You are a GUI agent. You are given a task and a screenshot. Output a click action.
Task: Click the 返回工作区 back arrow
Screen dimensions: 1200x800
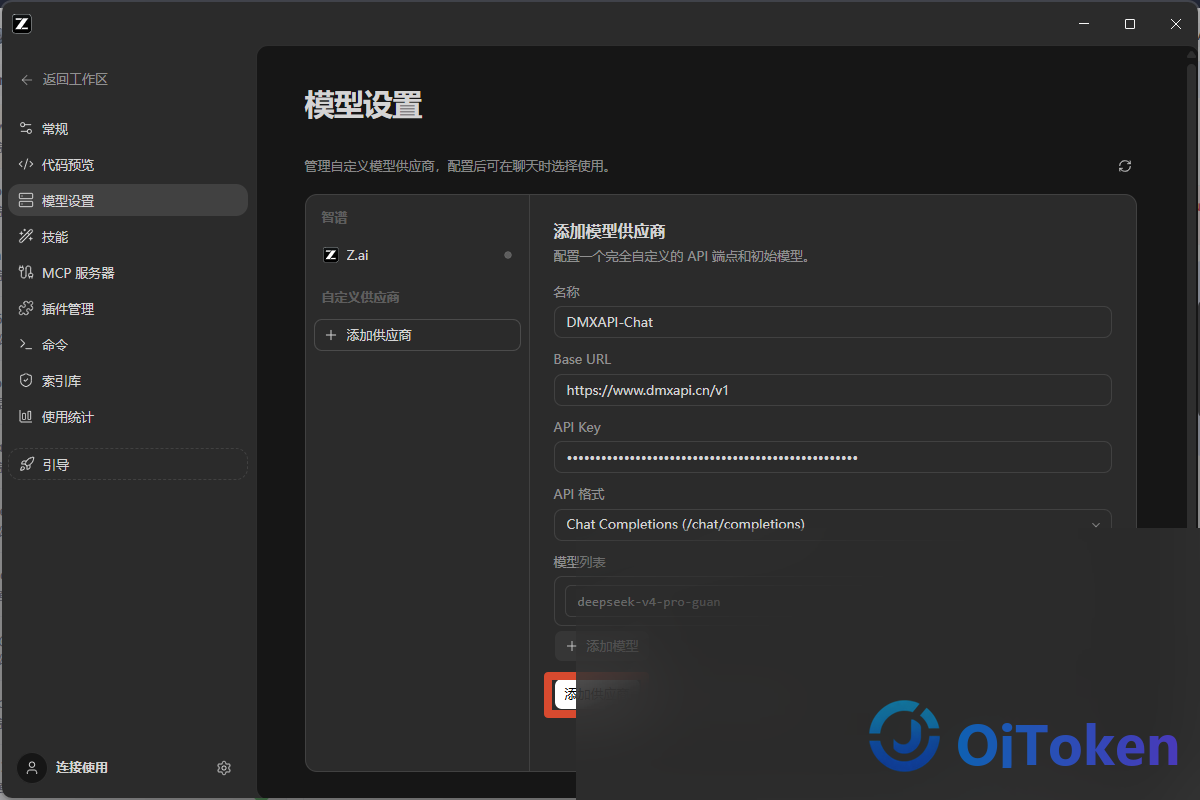27,80
